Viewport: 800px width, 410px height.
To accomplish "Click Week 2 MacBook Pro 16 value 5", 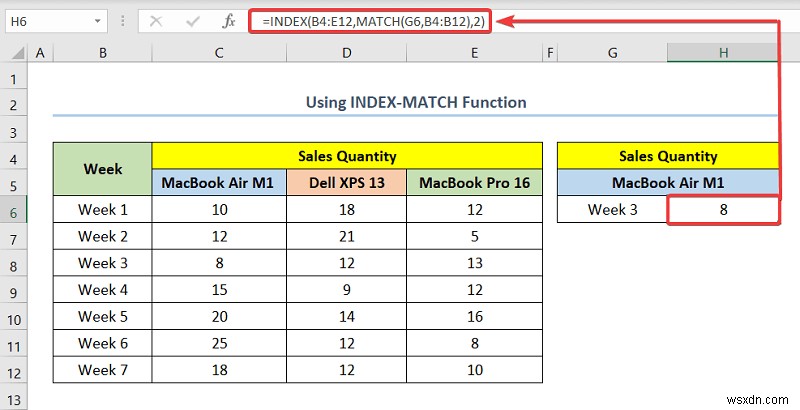I will pos(474,236).
